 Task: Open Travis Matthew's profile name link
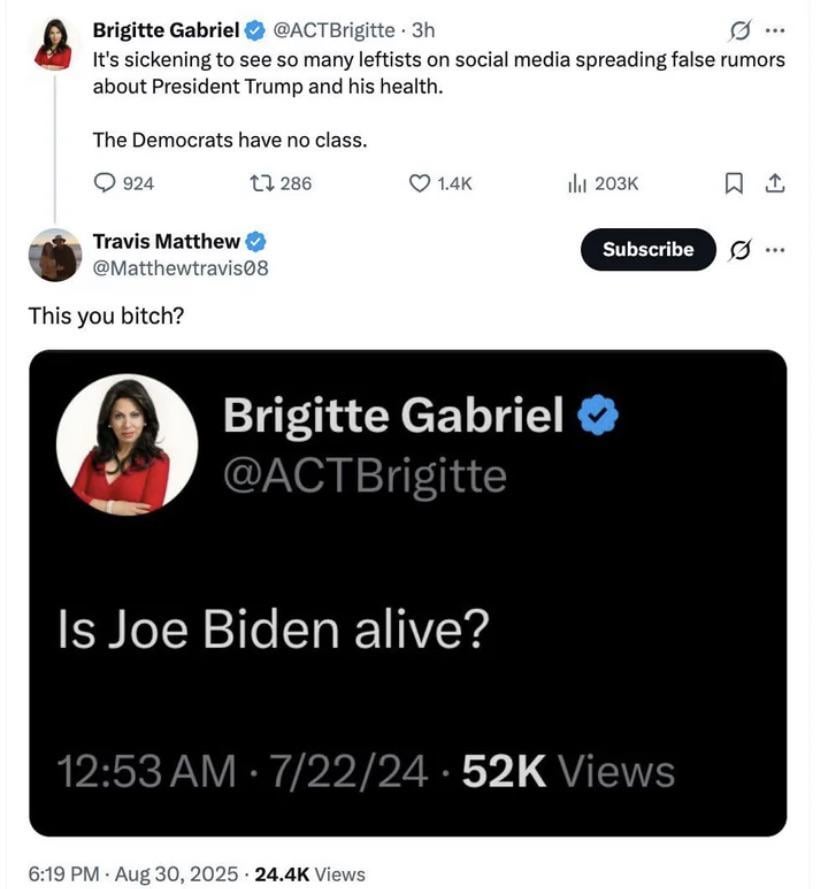coord(166,241)
